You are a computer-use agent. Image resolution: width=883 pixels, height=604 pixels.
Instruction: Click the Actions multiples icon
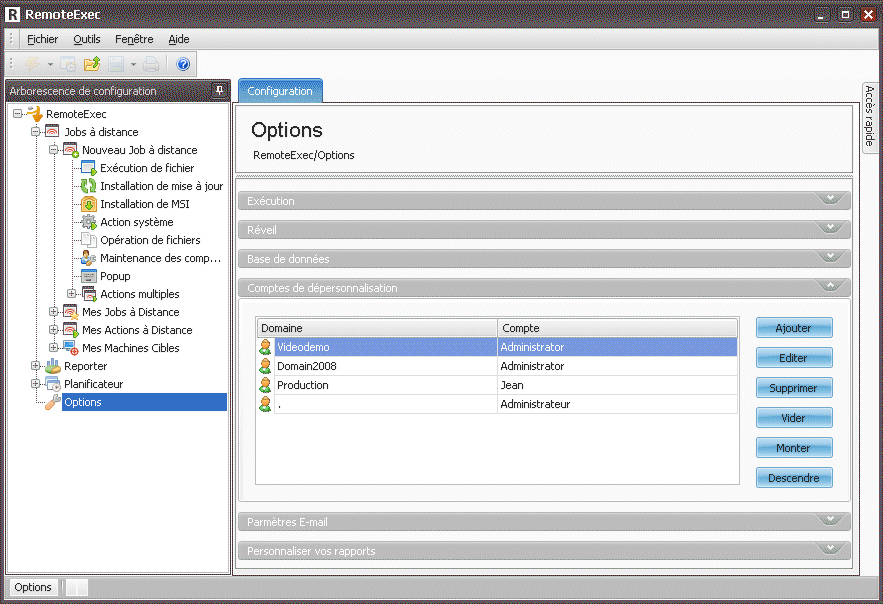click(89, 294)
